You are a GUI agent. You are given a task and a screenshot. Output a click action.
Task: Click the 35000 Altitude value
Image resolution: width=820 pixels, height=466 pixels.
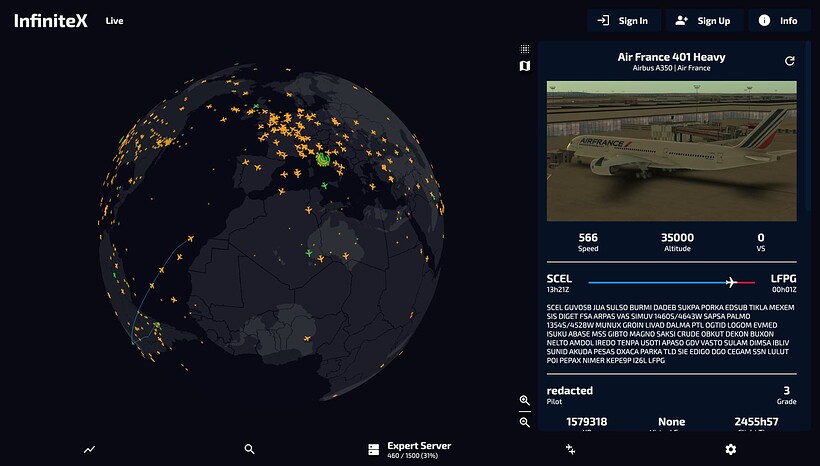point(677,238)
